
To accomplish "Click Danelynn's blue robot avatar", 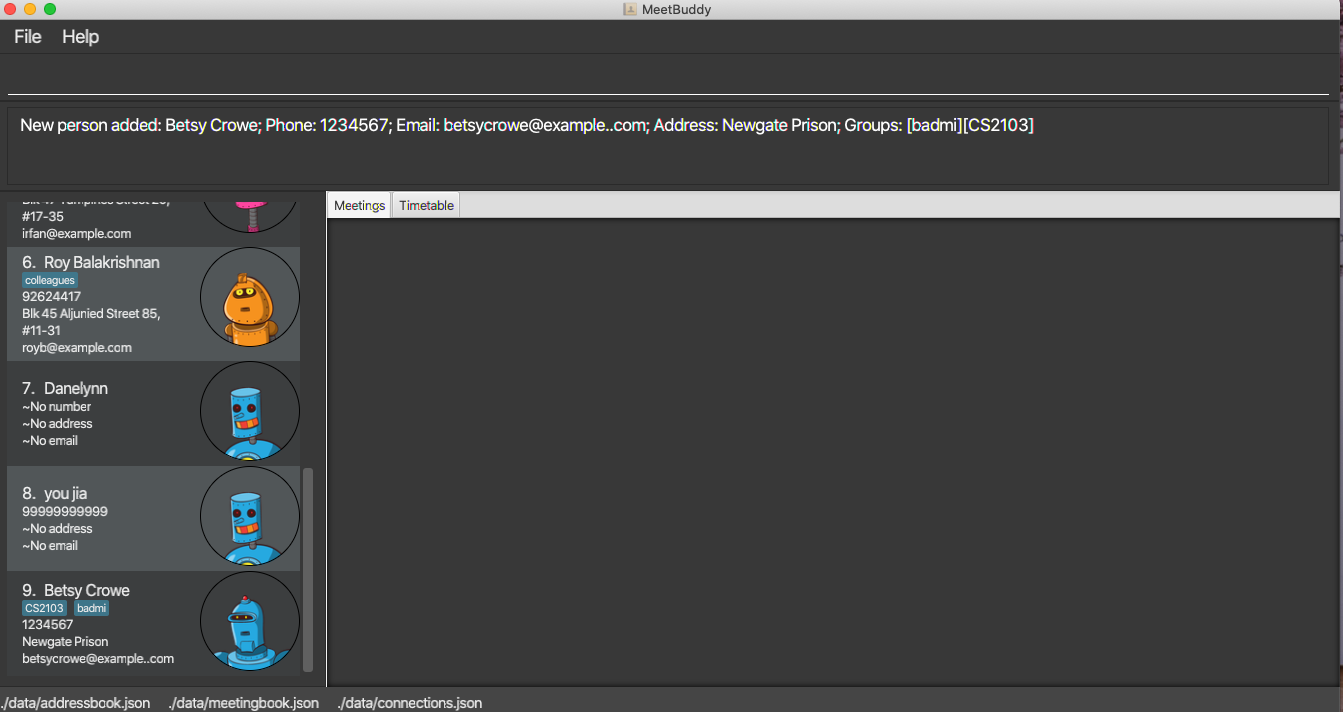I will 250,410.
